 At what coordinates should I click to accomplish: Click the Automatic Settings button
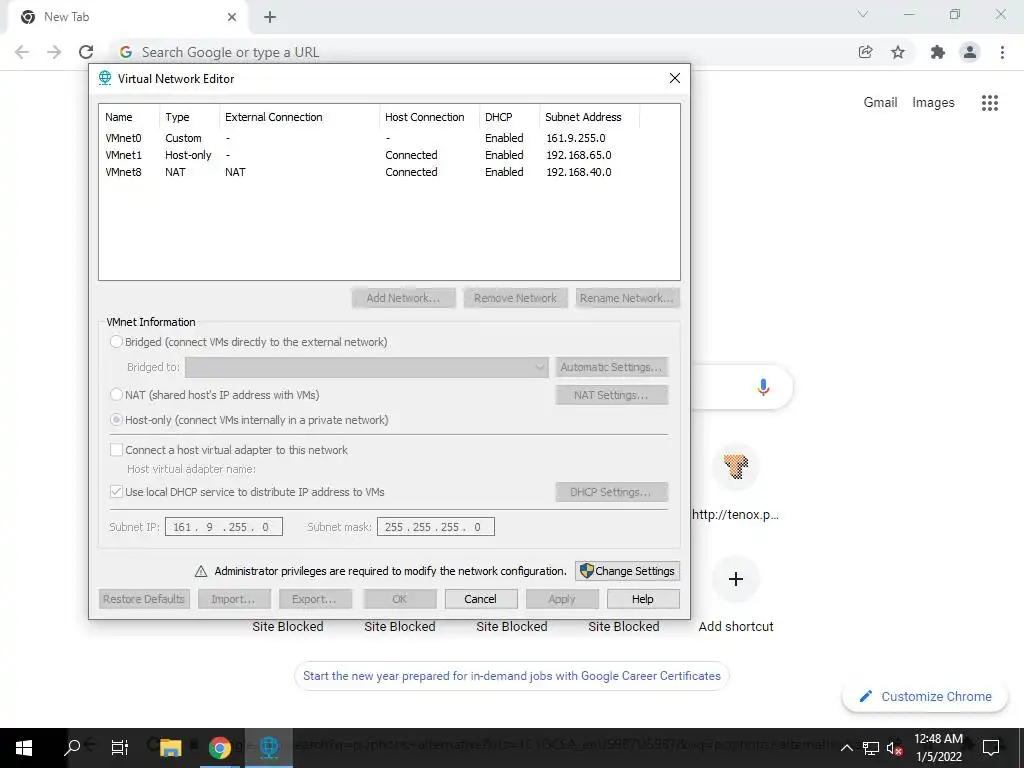click(611, 367)
